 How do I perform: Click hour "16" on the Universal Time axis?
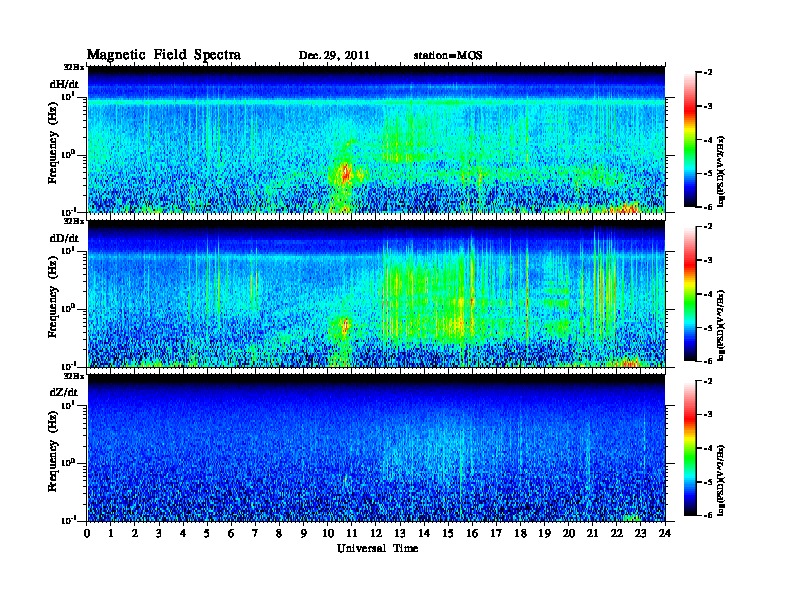pyautogui.click(x=472, y=534)
